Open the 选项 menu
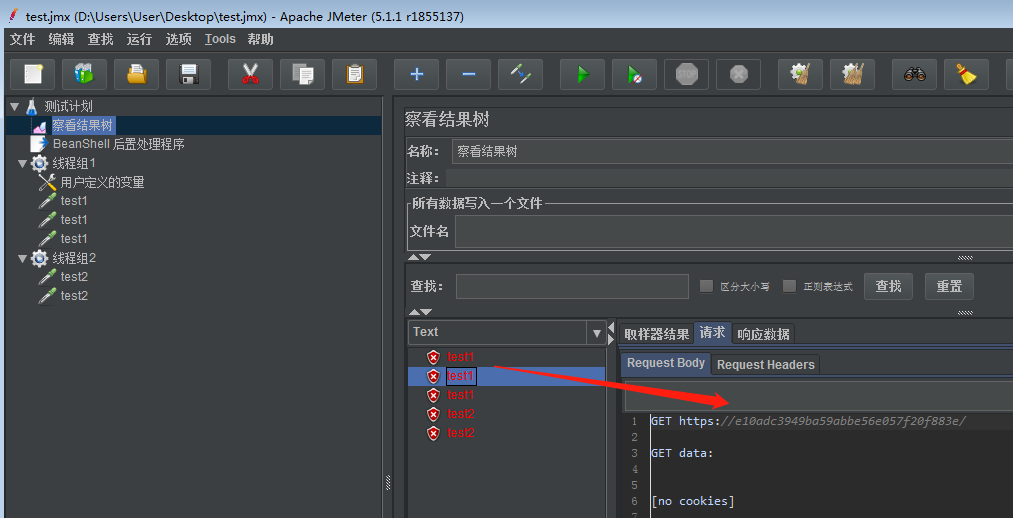 tap(178, 39)
